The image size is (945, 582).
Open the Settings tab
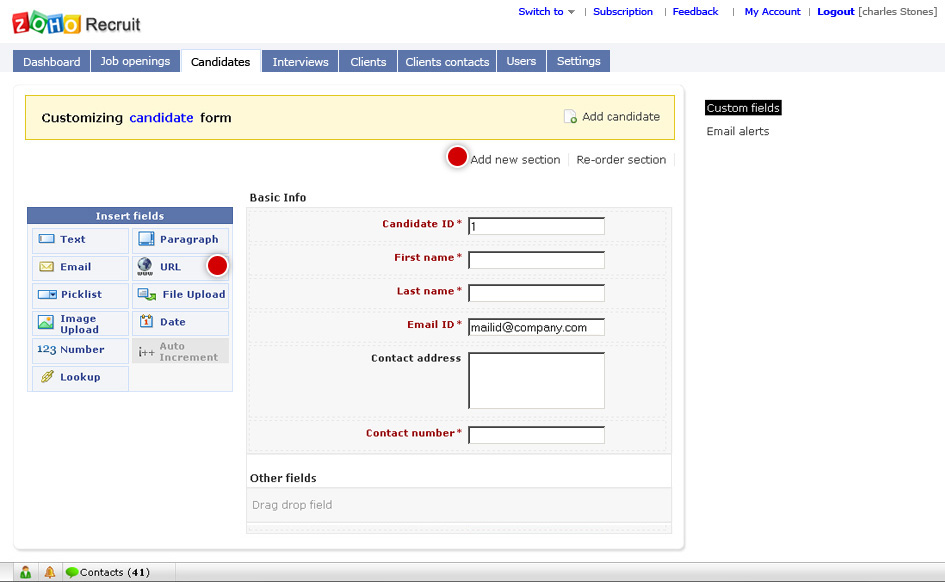coord(579,61)
